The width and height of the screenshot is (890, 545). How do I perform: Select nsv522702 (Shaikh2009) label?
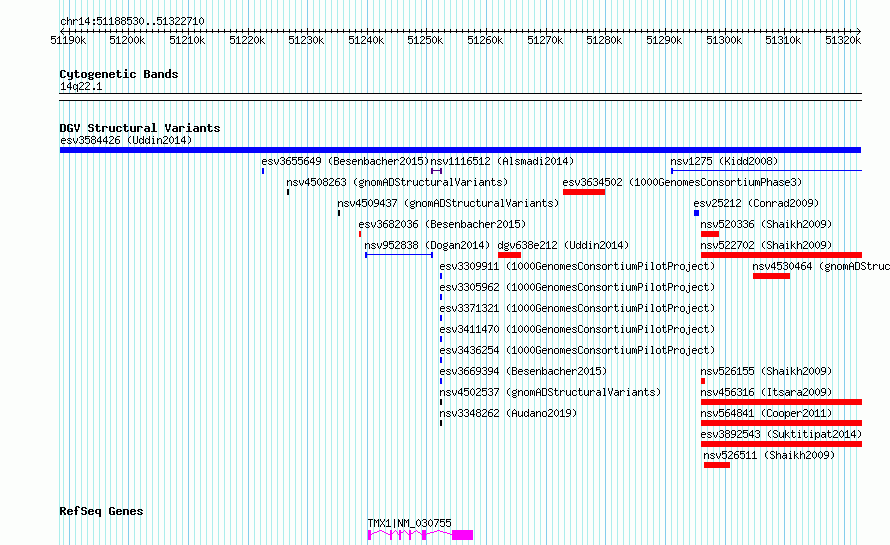(x=766, y=245)
